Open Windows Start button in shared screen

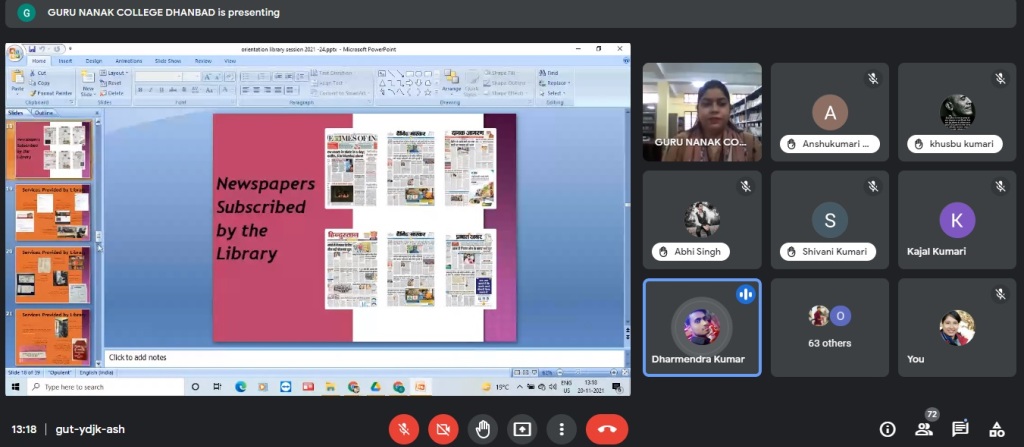16,387
